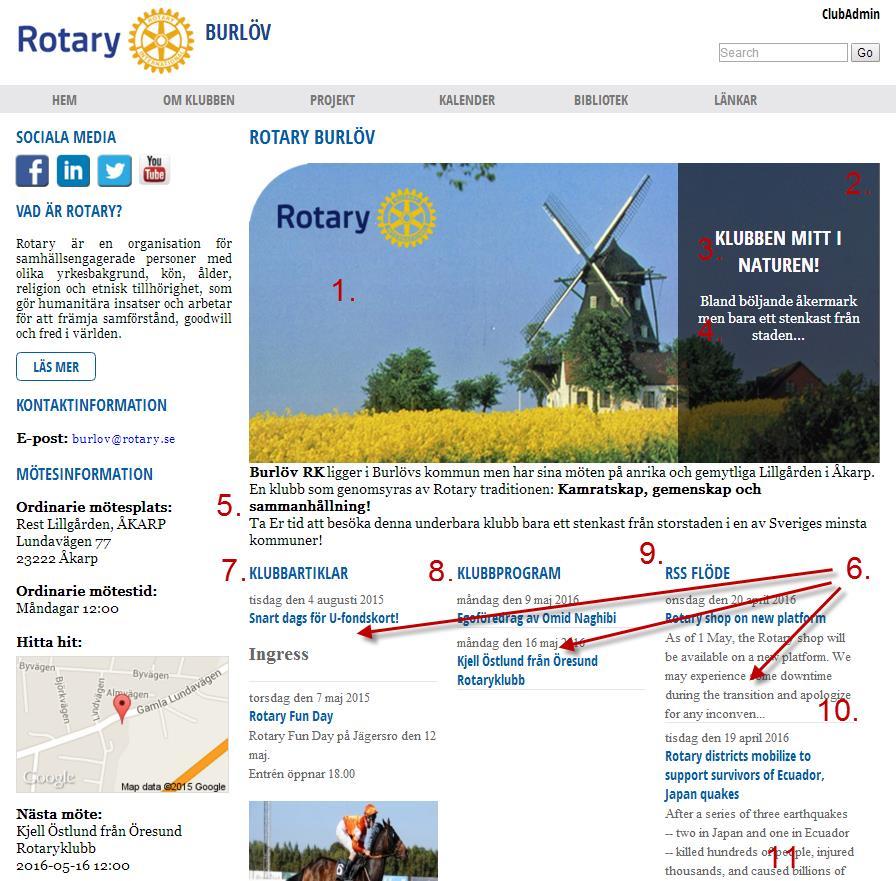Click the LÄS MER button
896x881 pixels.
[x=56, y=367]
